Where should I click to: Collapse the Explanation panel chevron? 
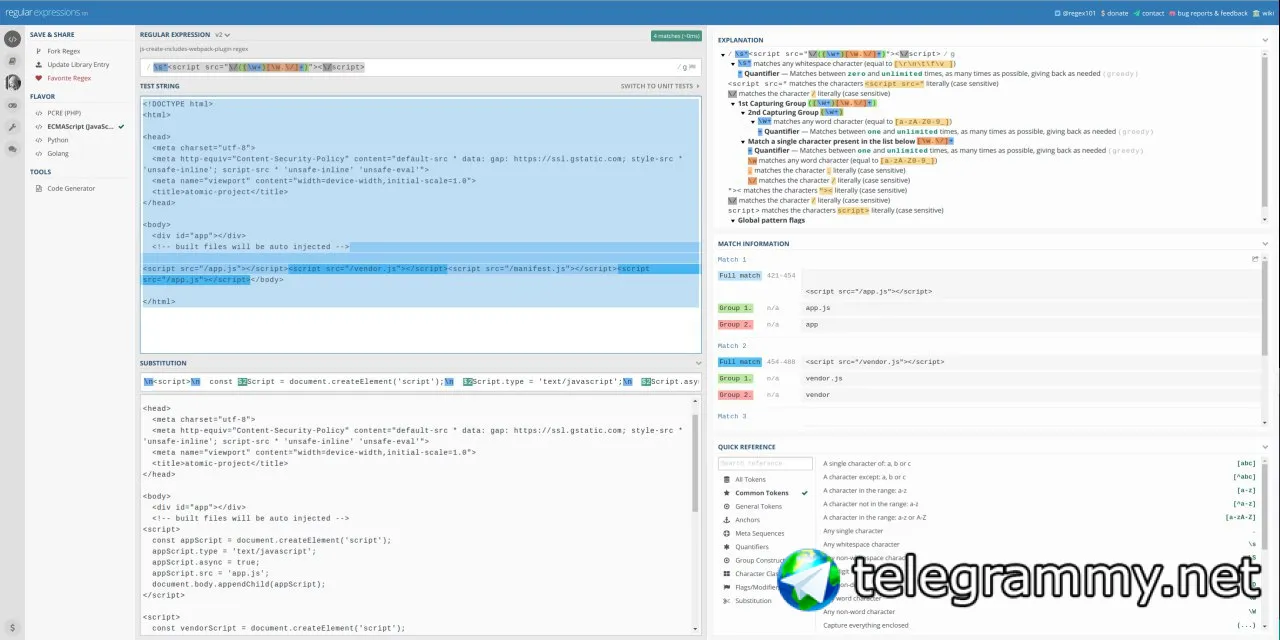pyautogui.click(x=1265, y=40)
